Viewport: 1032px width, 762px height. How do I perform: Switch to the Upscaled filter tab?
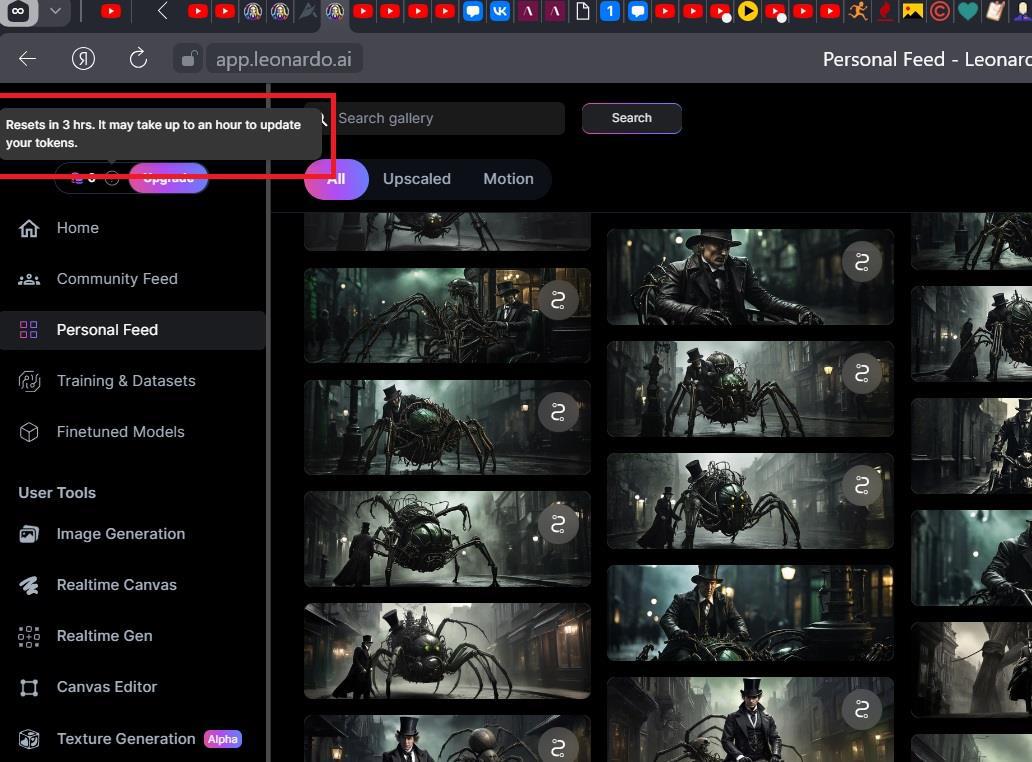coord(416,179)
